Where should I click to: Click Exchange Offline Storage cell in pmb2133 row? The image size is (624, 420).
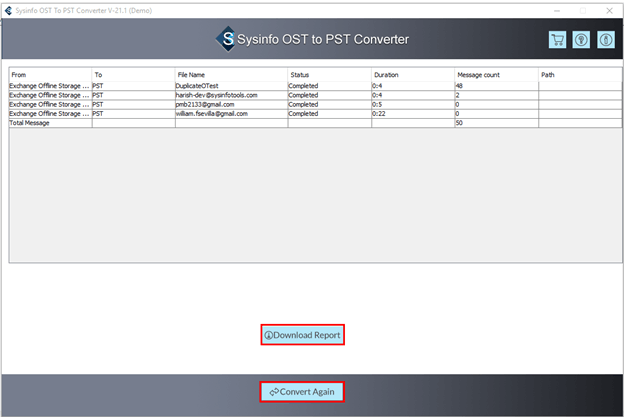coord(51,104)
